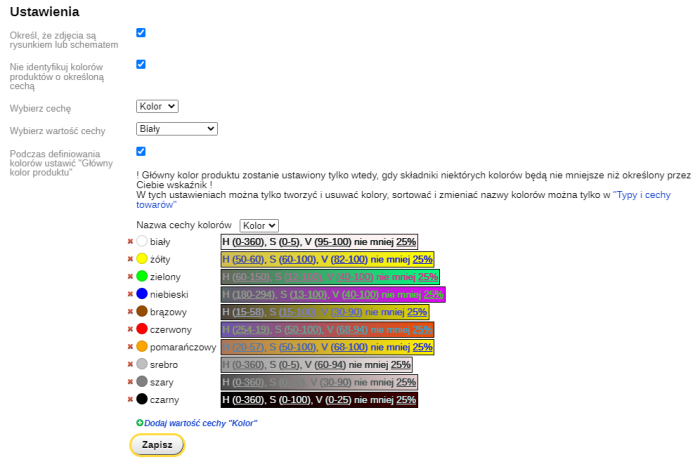
Task: Delete the niebieski color row
Action: coord(130,294)
